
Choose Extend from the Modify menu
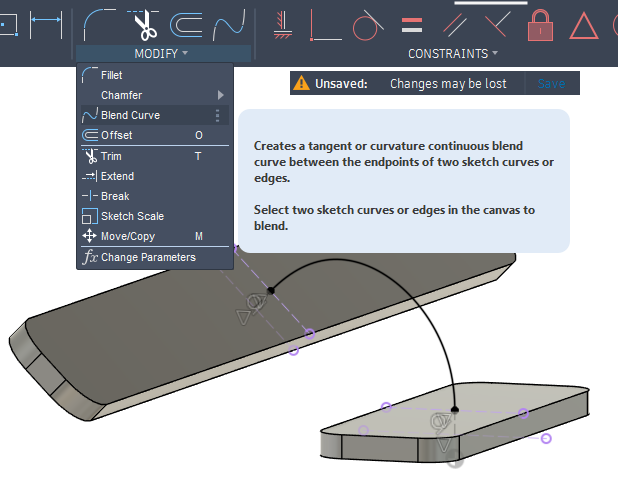tap(155, 176)
